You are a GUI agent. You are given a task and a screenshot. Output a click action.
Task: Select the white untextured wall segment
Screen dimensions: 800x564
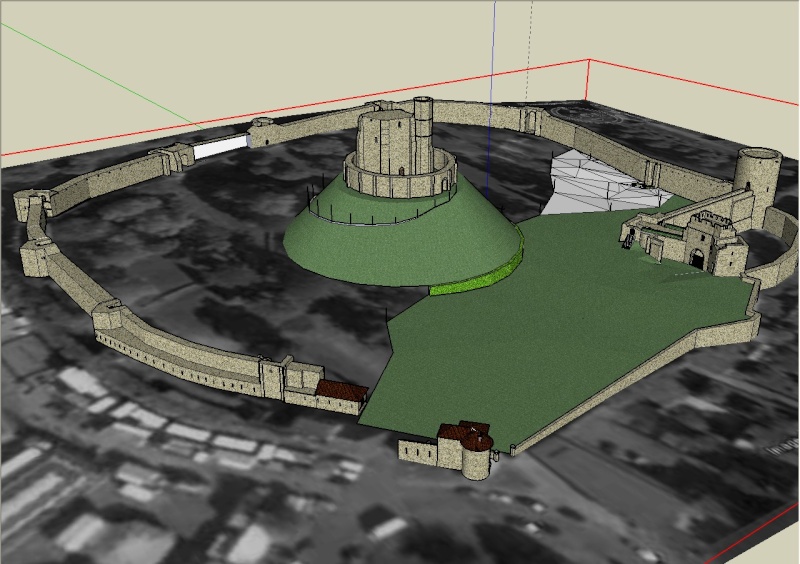(221, 146)
